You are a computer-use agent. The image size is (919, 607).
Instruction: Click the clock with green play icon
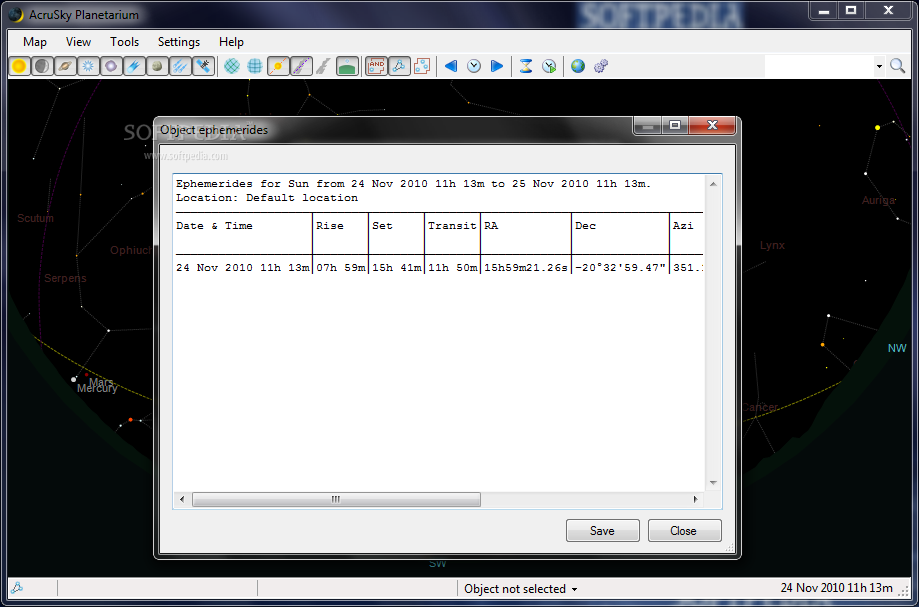[549, 66]
